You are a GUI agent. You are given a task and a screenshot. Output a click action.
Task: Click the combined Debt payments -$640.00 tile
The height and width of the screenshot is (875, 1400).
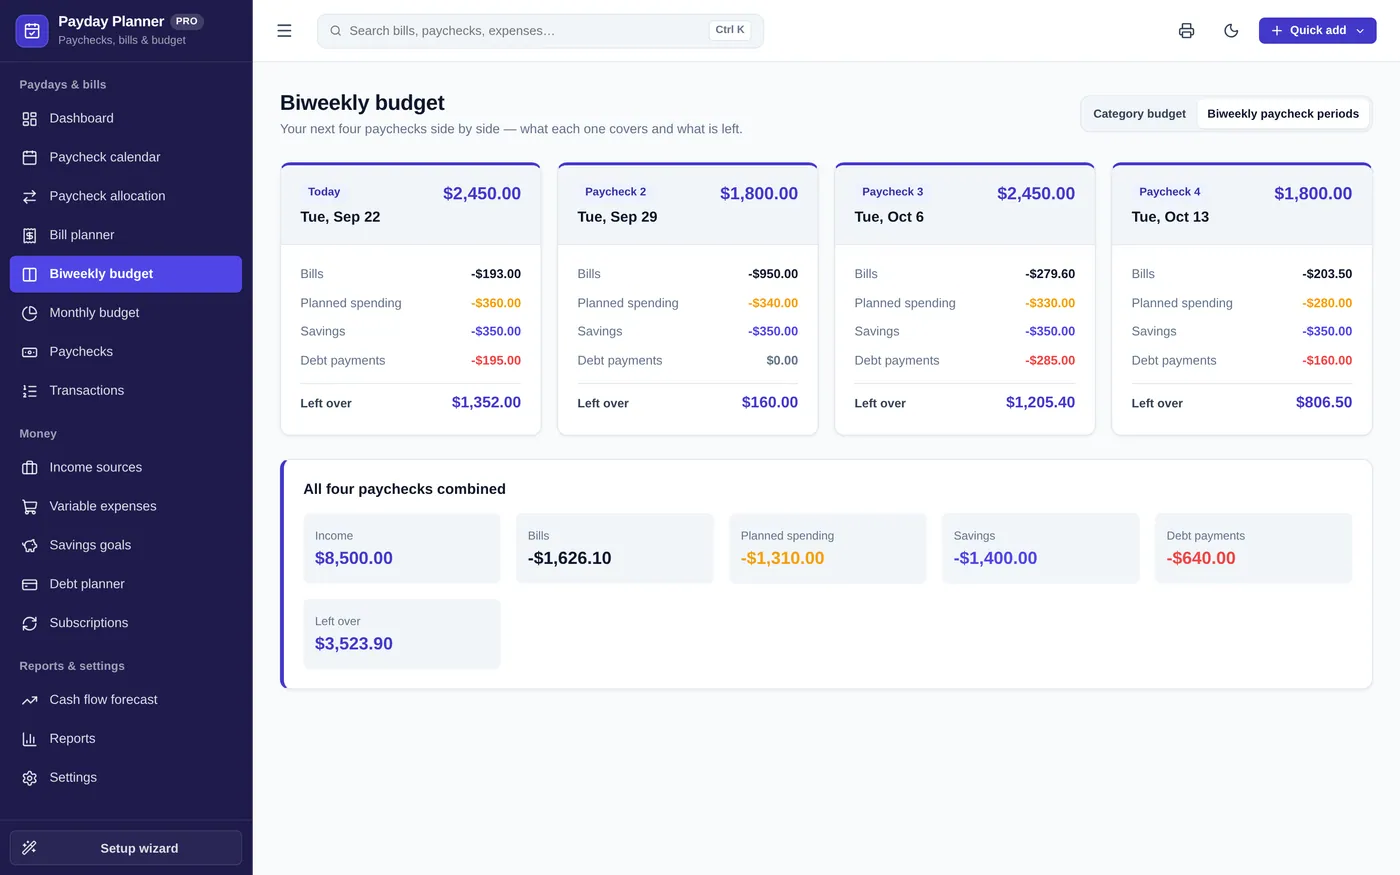pyautogui.click(x=1254, y=548)
